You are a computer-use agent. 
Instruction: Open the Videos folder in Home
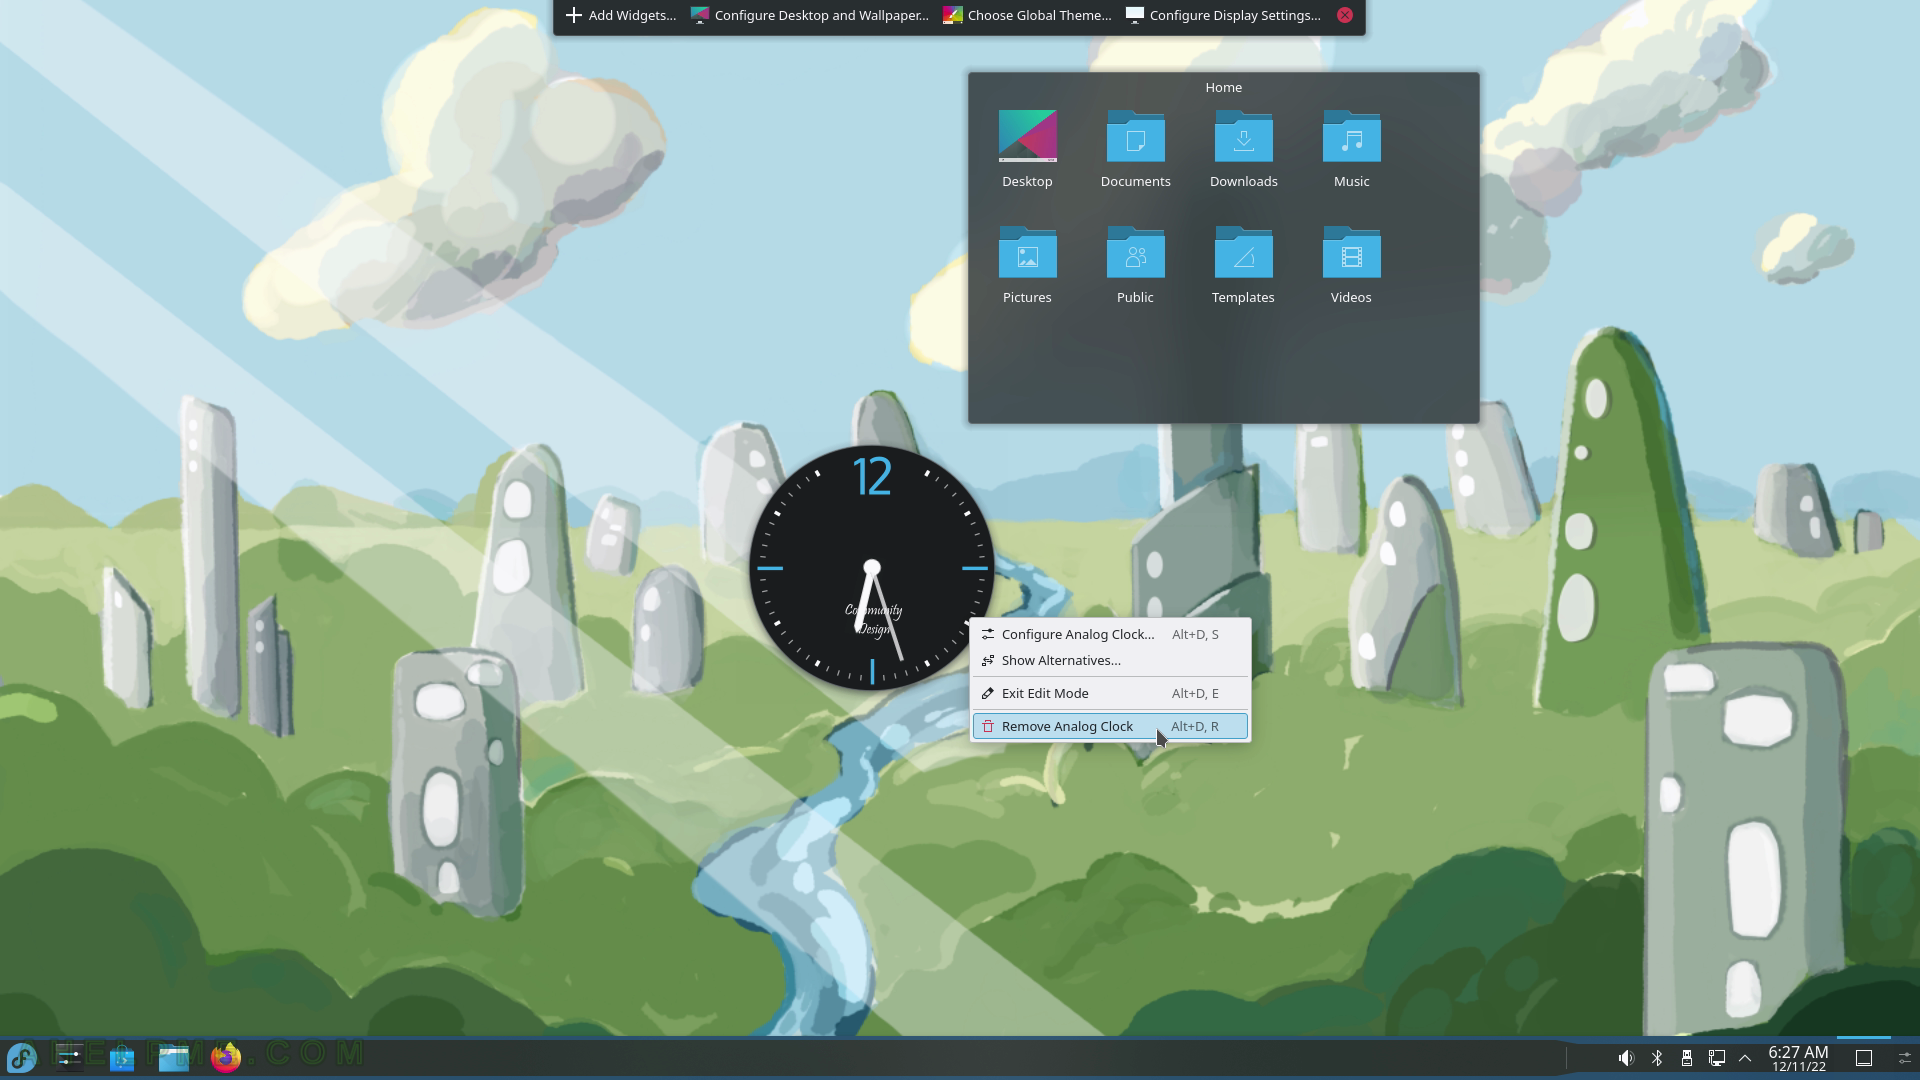pyautogui.click(x=1351, y=265)
